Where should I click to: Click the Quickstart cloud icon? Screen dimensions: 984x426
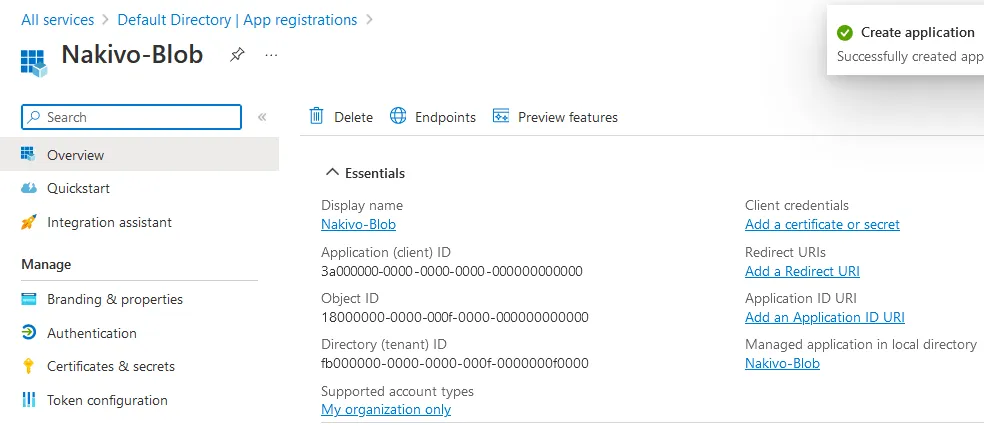tap(29, 189)
